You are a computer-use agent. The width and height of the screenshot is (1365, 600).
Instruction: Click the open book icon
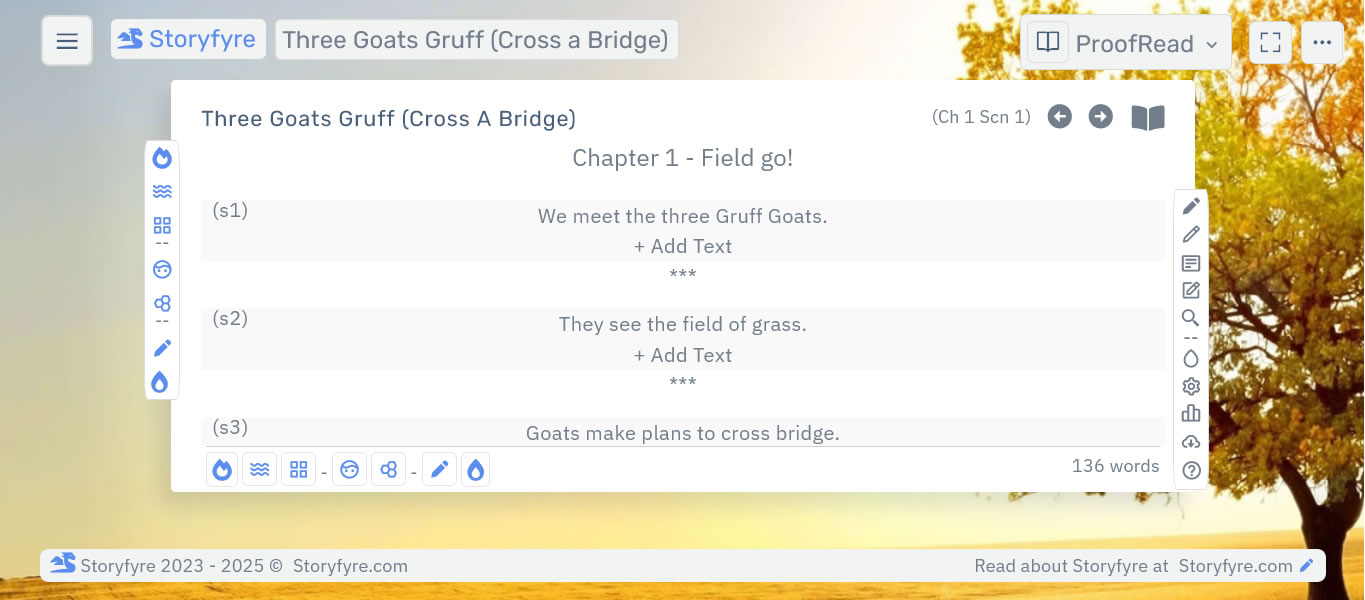click(x=1148, y=118)
